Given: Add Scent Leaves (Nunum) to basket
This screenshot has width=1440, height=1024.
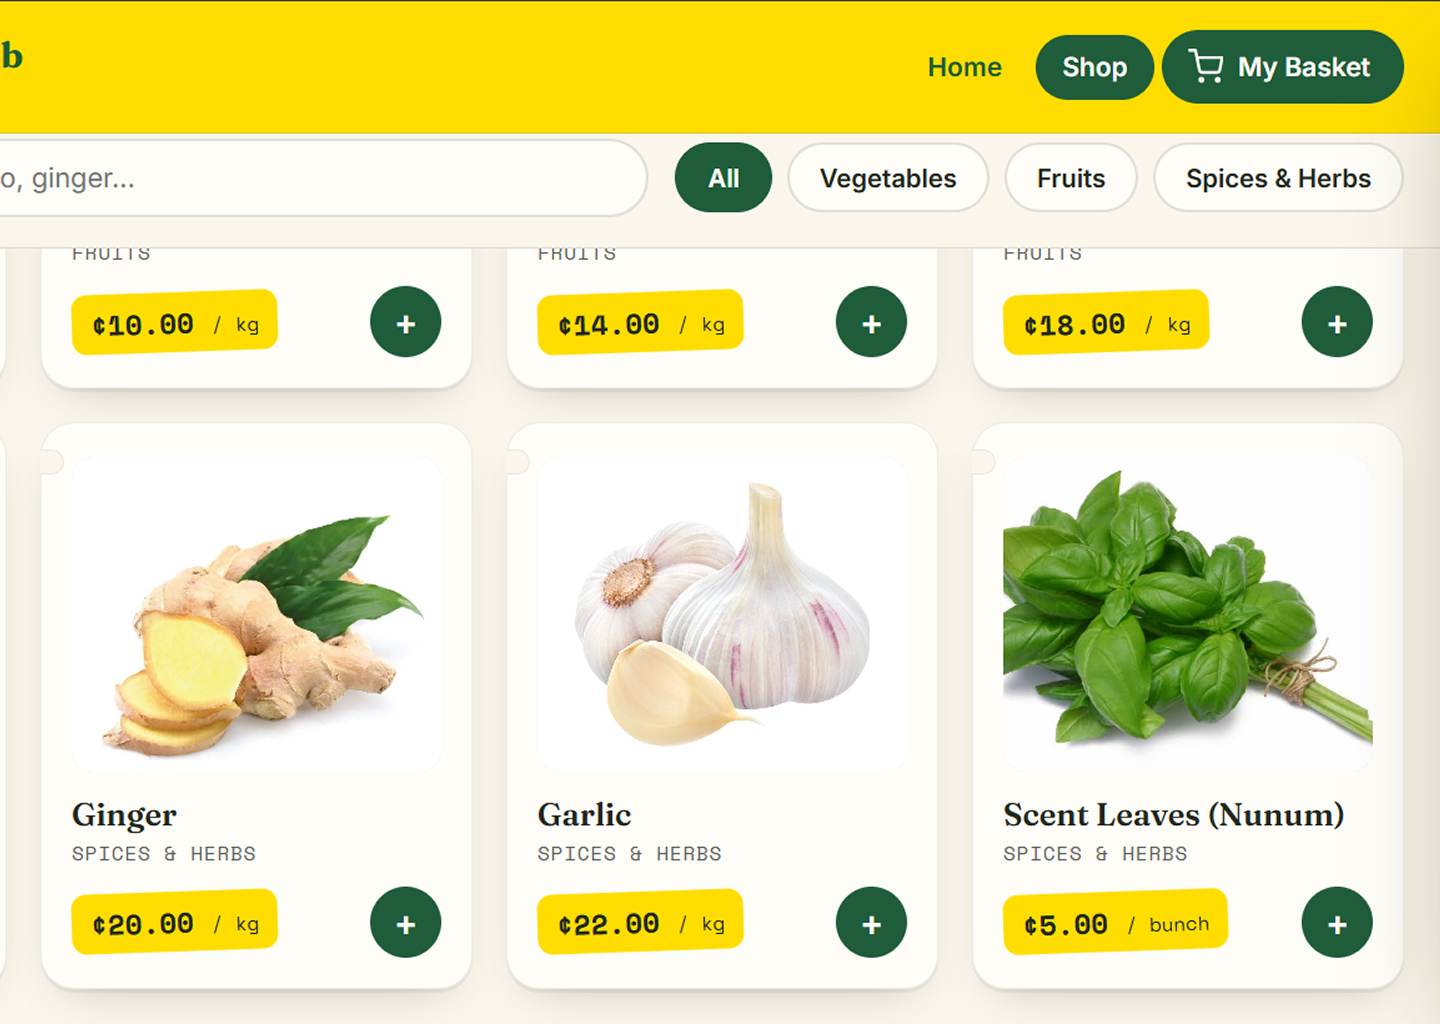Looking at the screenshot, I should coord(1337,922).
